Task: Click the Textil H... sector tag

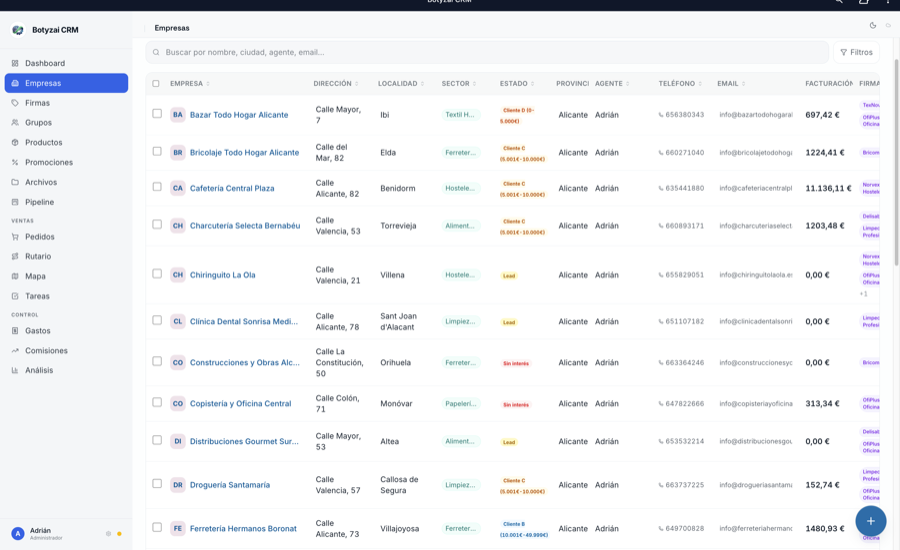Action: pos(460,115)
